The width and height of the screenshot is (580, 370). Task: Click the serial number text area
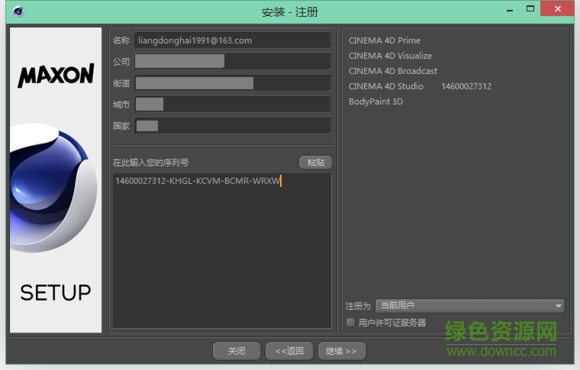coord(222,250)
